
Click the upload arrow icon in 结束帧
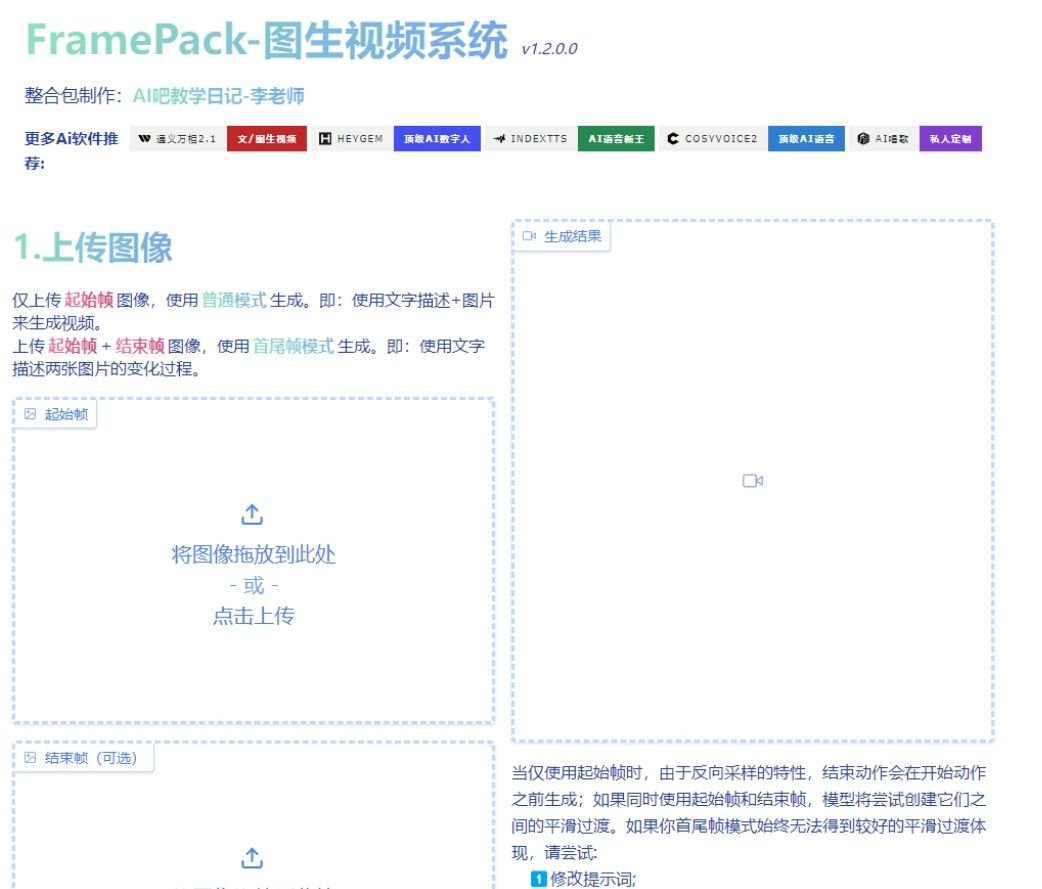coord(253,858)
